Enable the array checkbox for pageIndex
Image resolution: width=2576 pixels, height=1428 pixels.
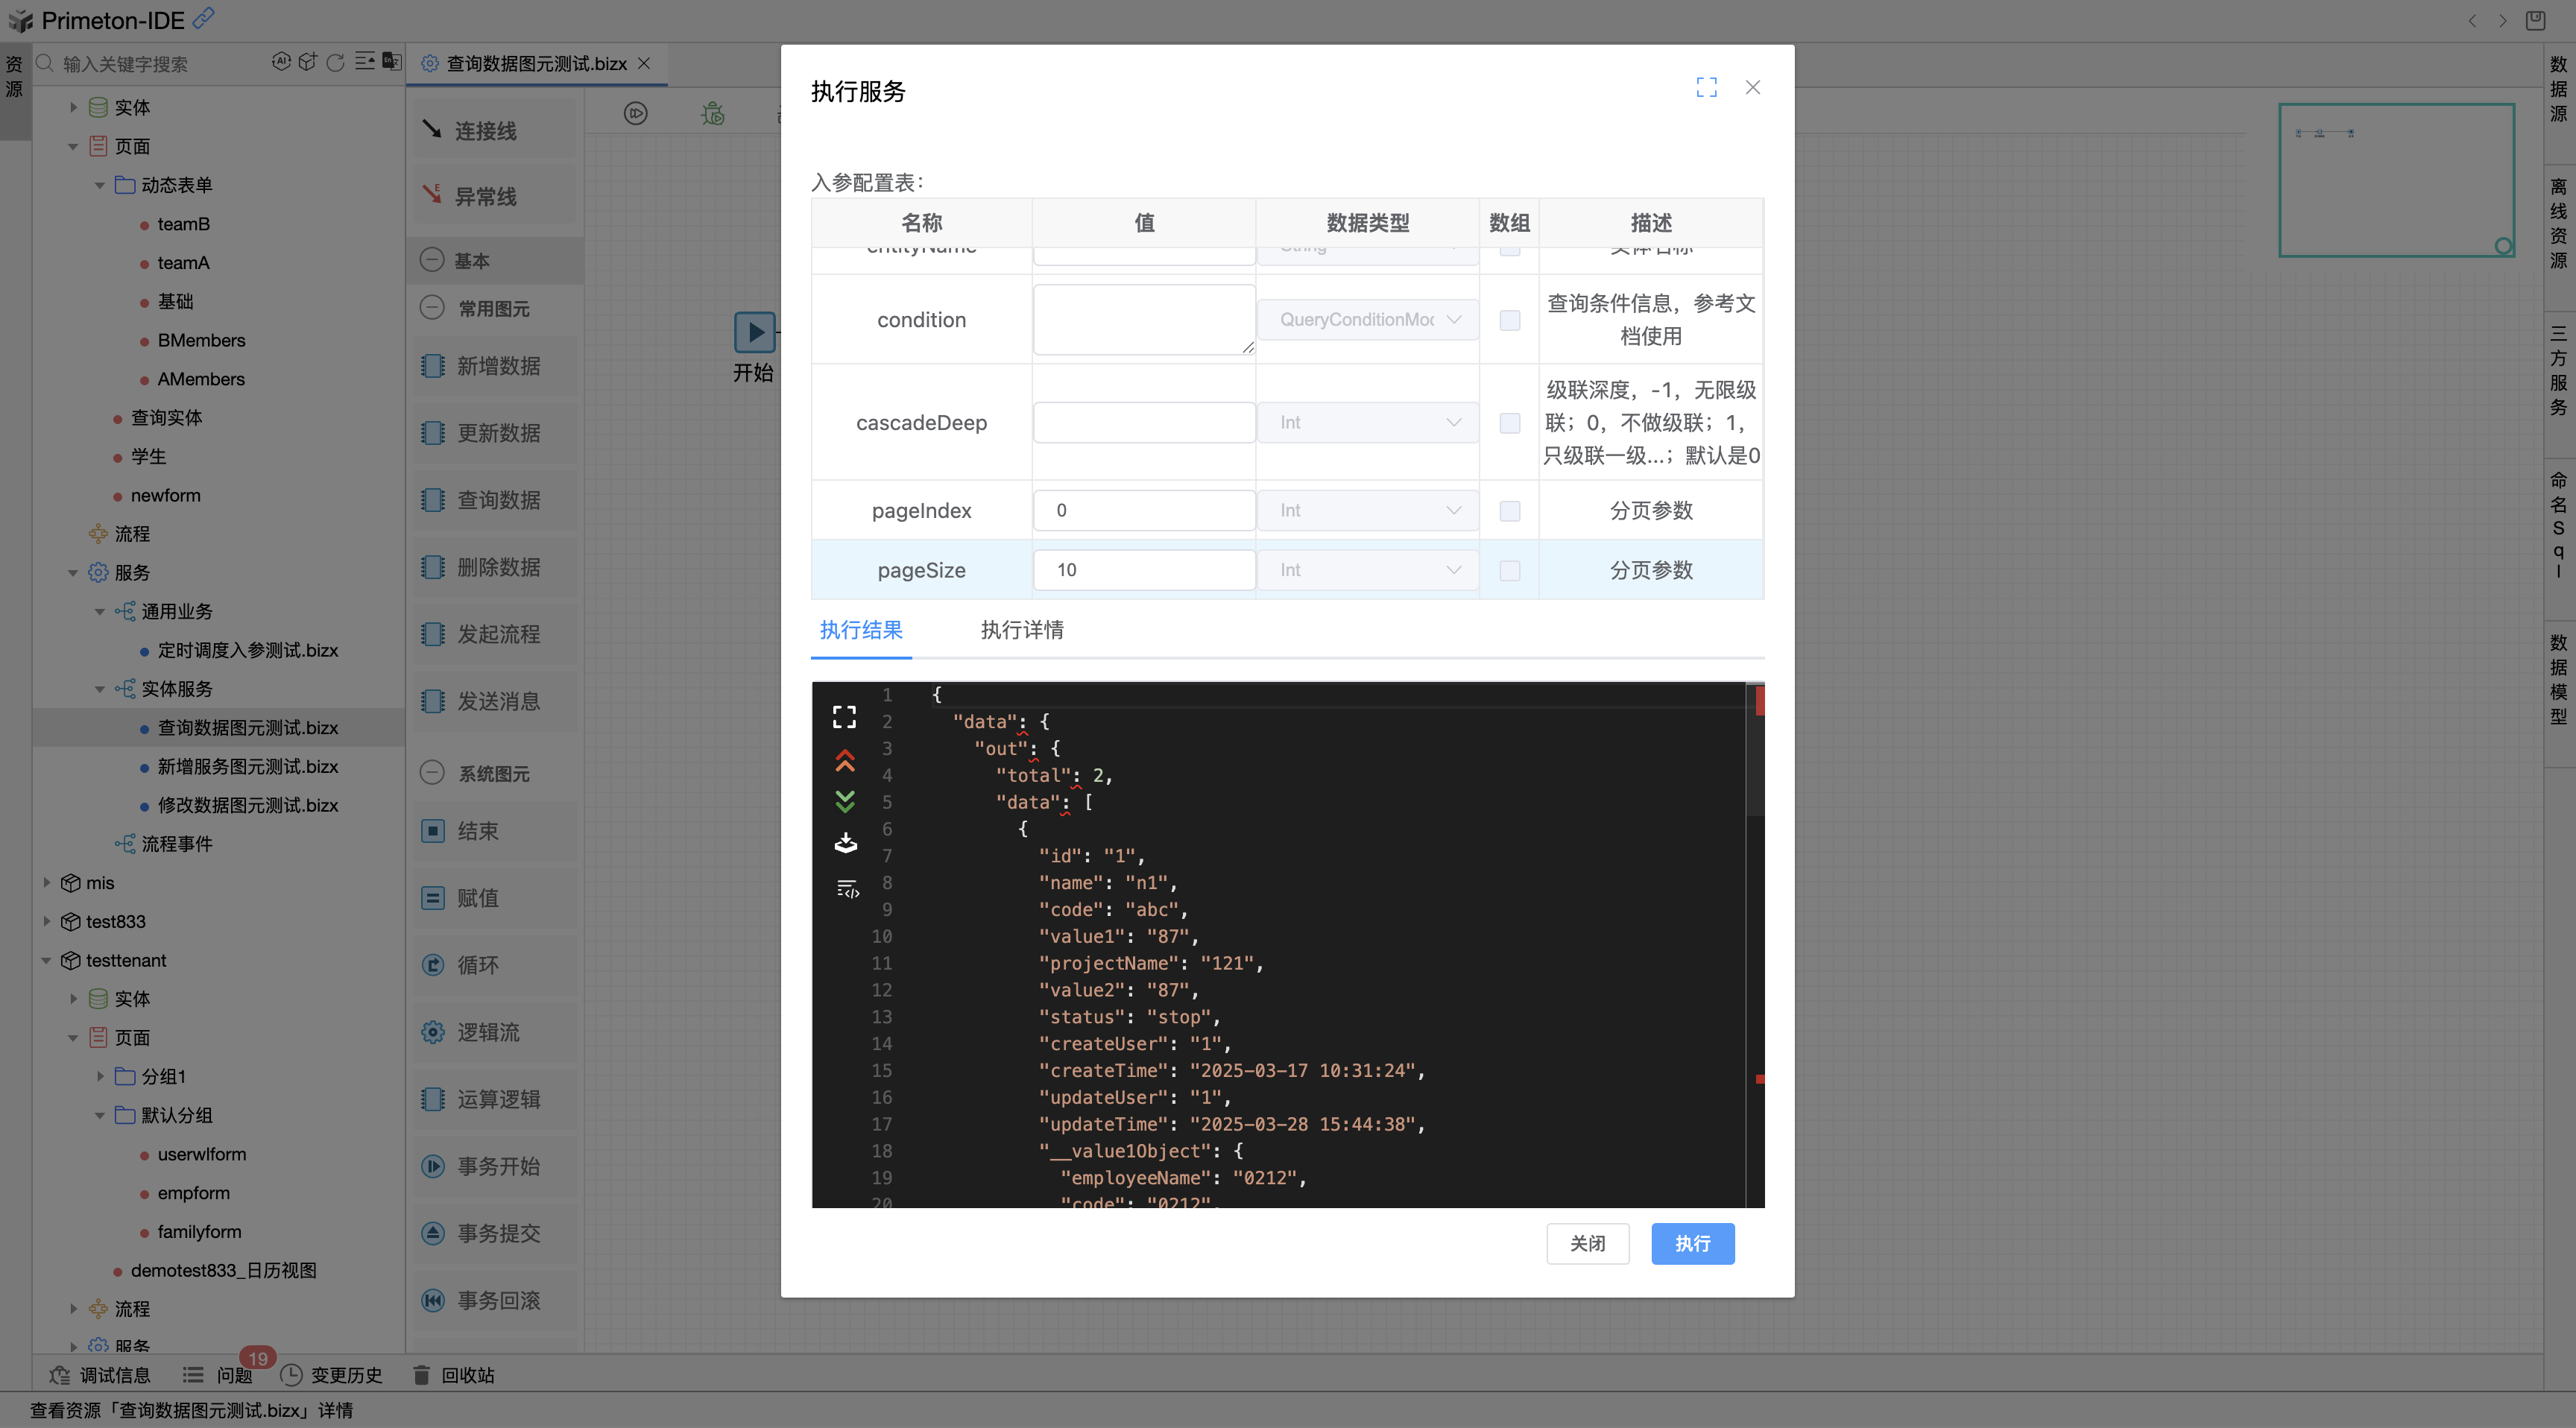click(x=1509, y=511)
